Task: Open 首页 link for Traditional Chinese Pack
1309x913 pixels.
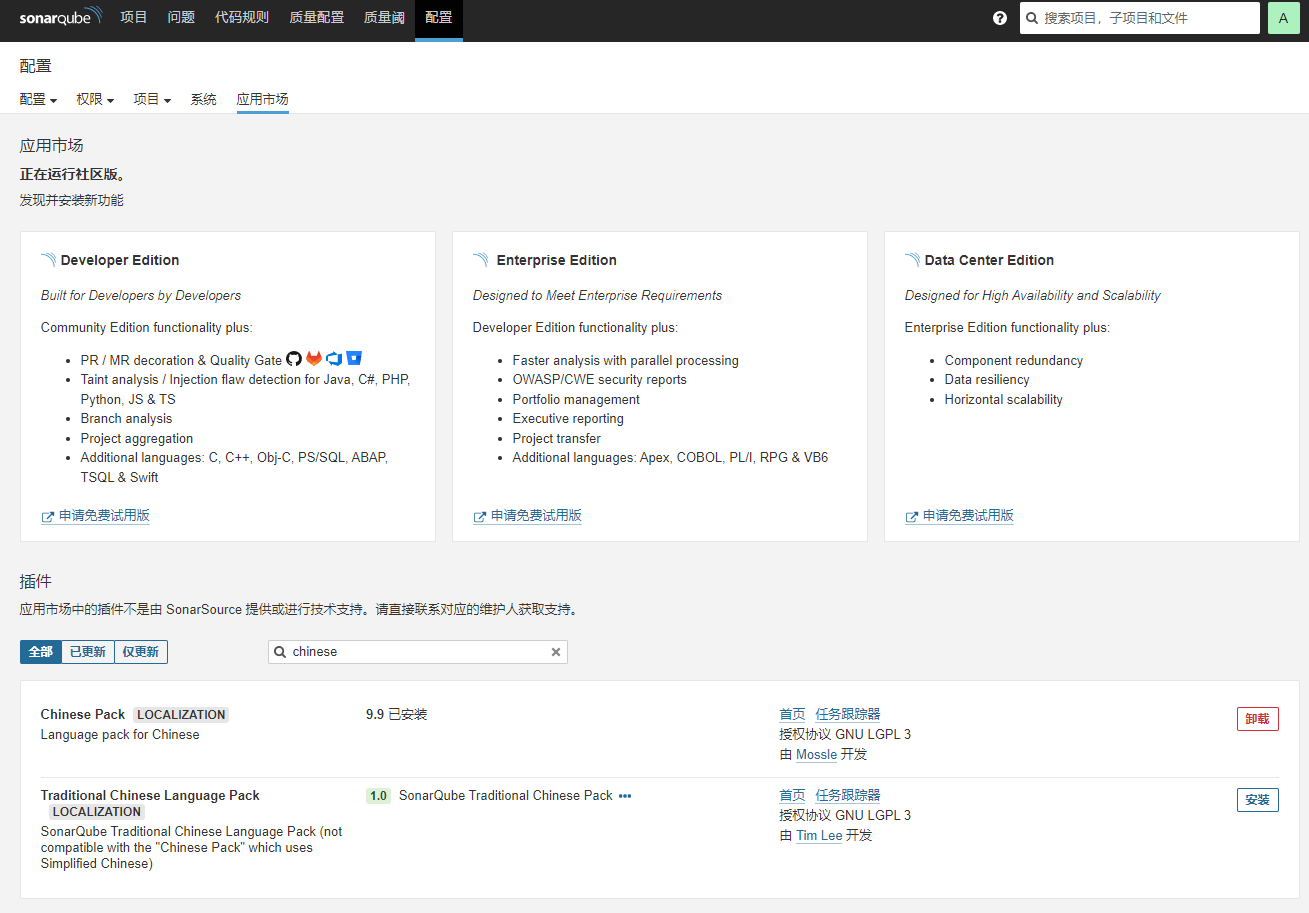Action: click(x=792, y=795)
